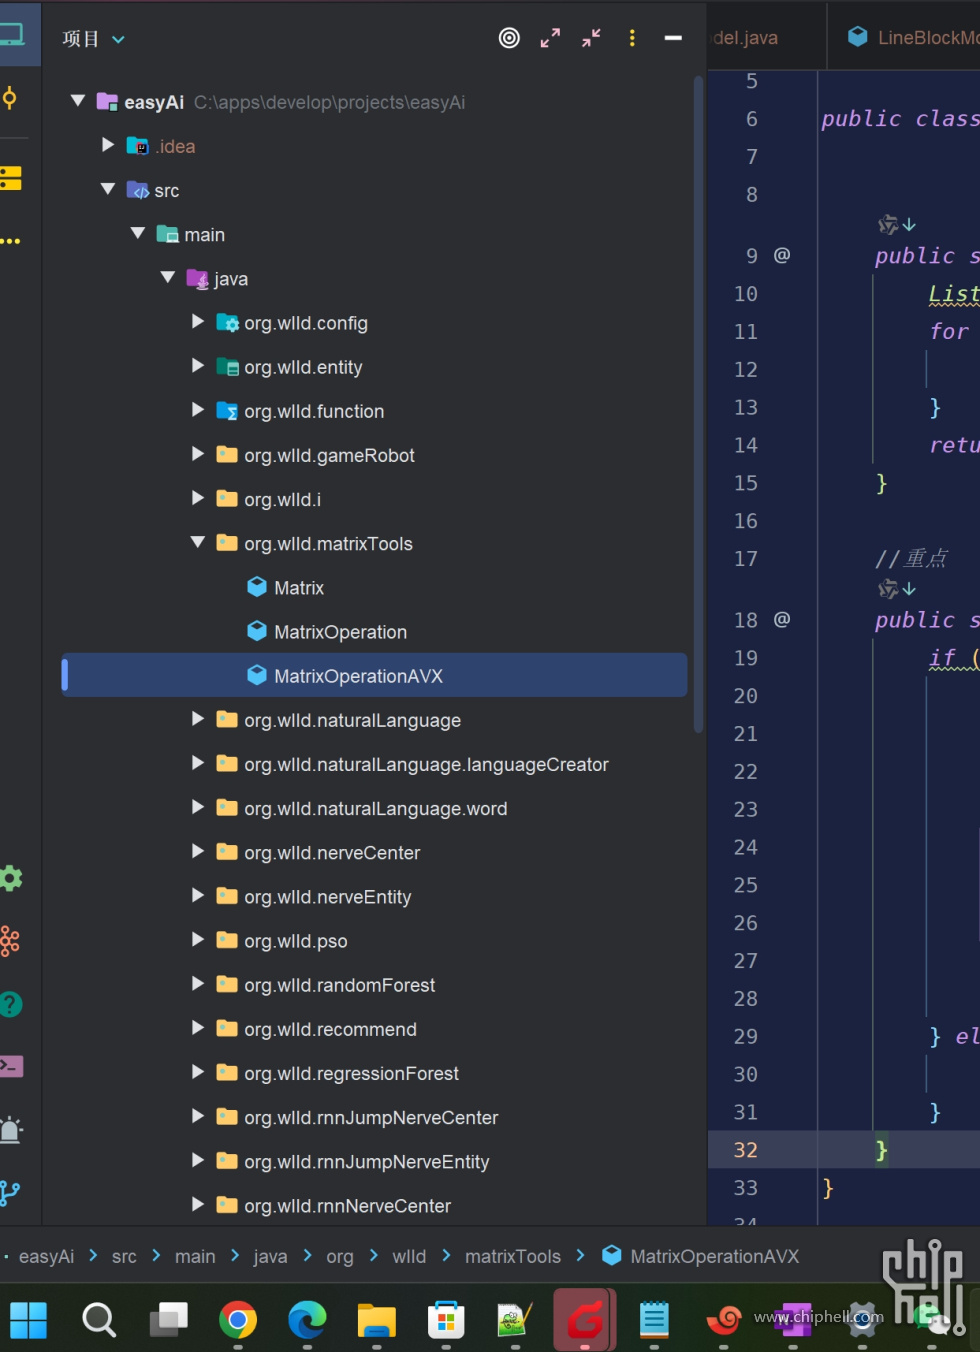This screenshot has height=1352, width=980.
Task: Open Task View on taskbar
Action: point(168,1320)
